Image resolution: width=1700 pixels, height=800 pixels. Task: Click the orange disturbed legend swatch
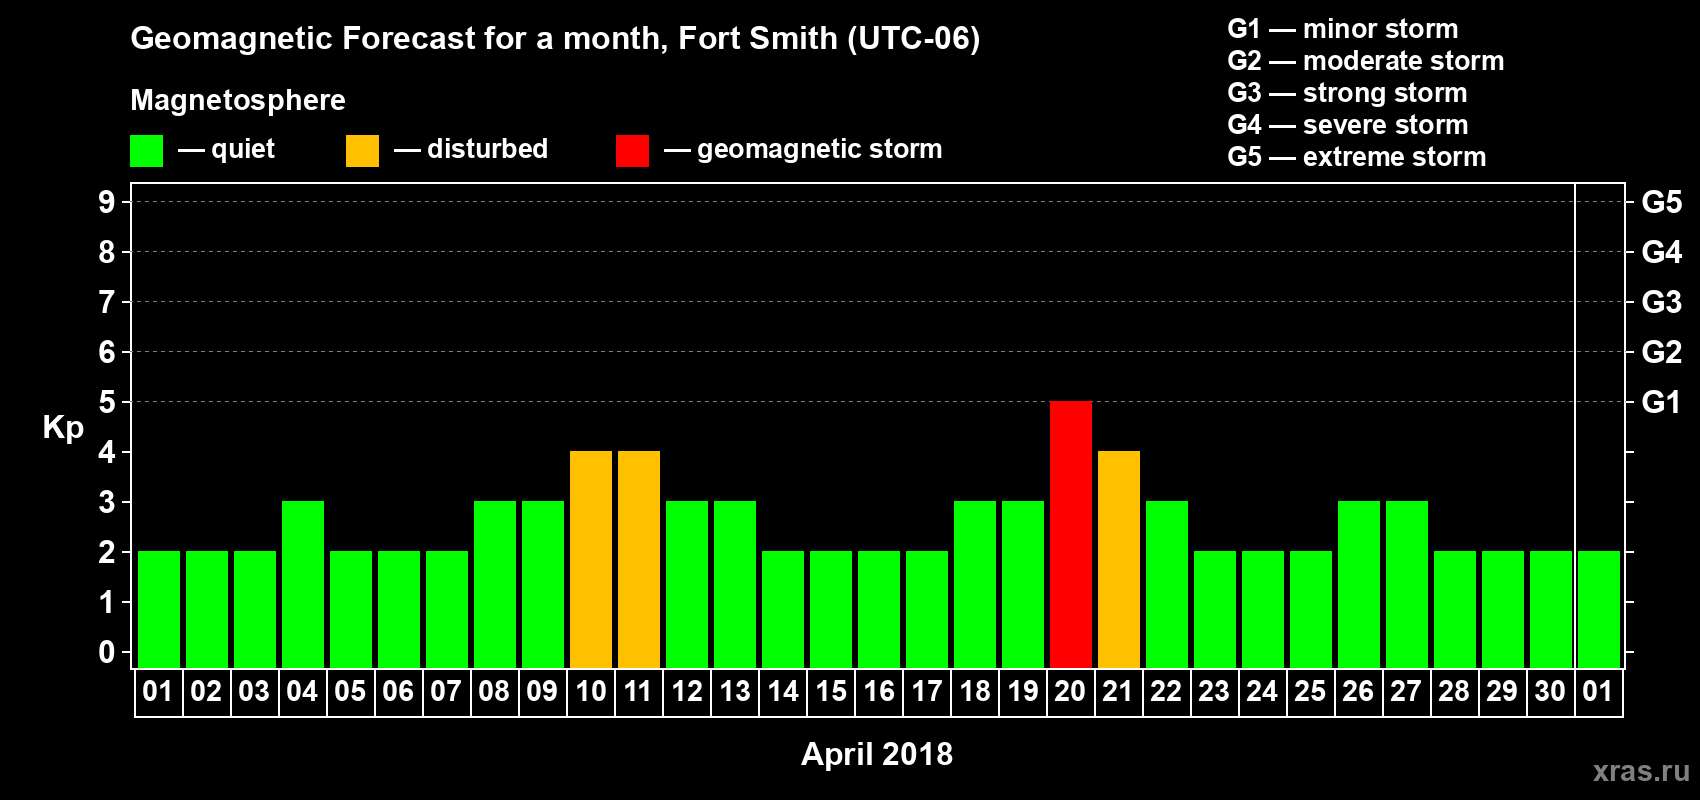click(362, 151)
